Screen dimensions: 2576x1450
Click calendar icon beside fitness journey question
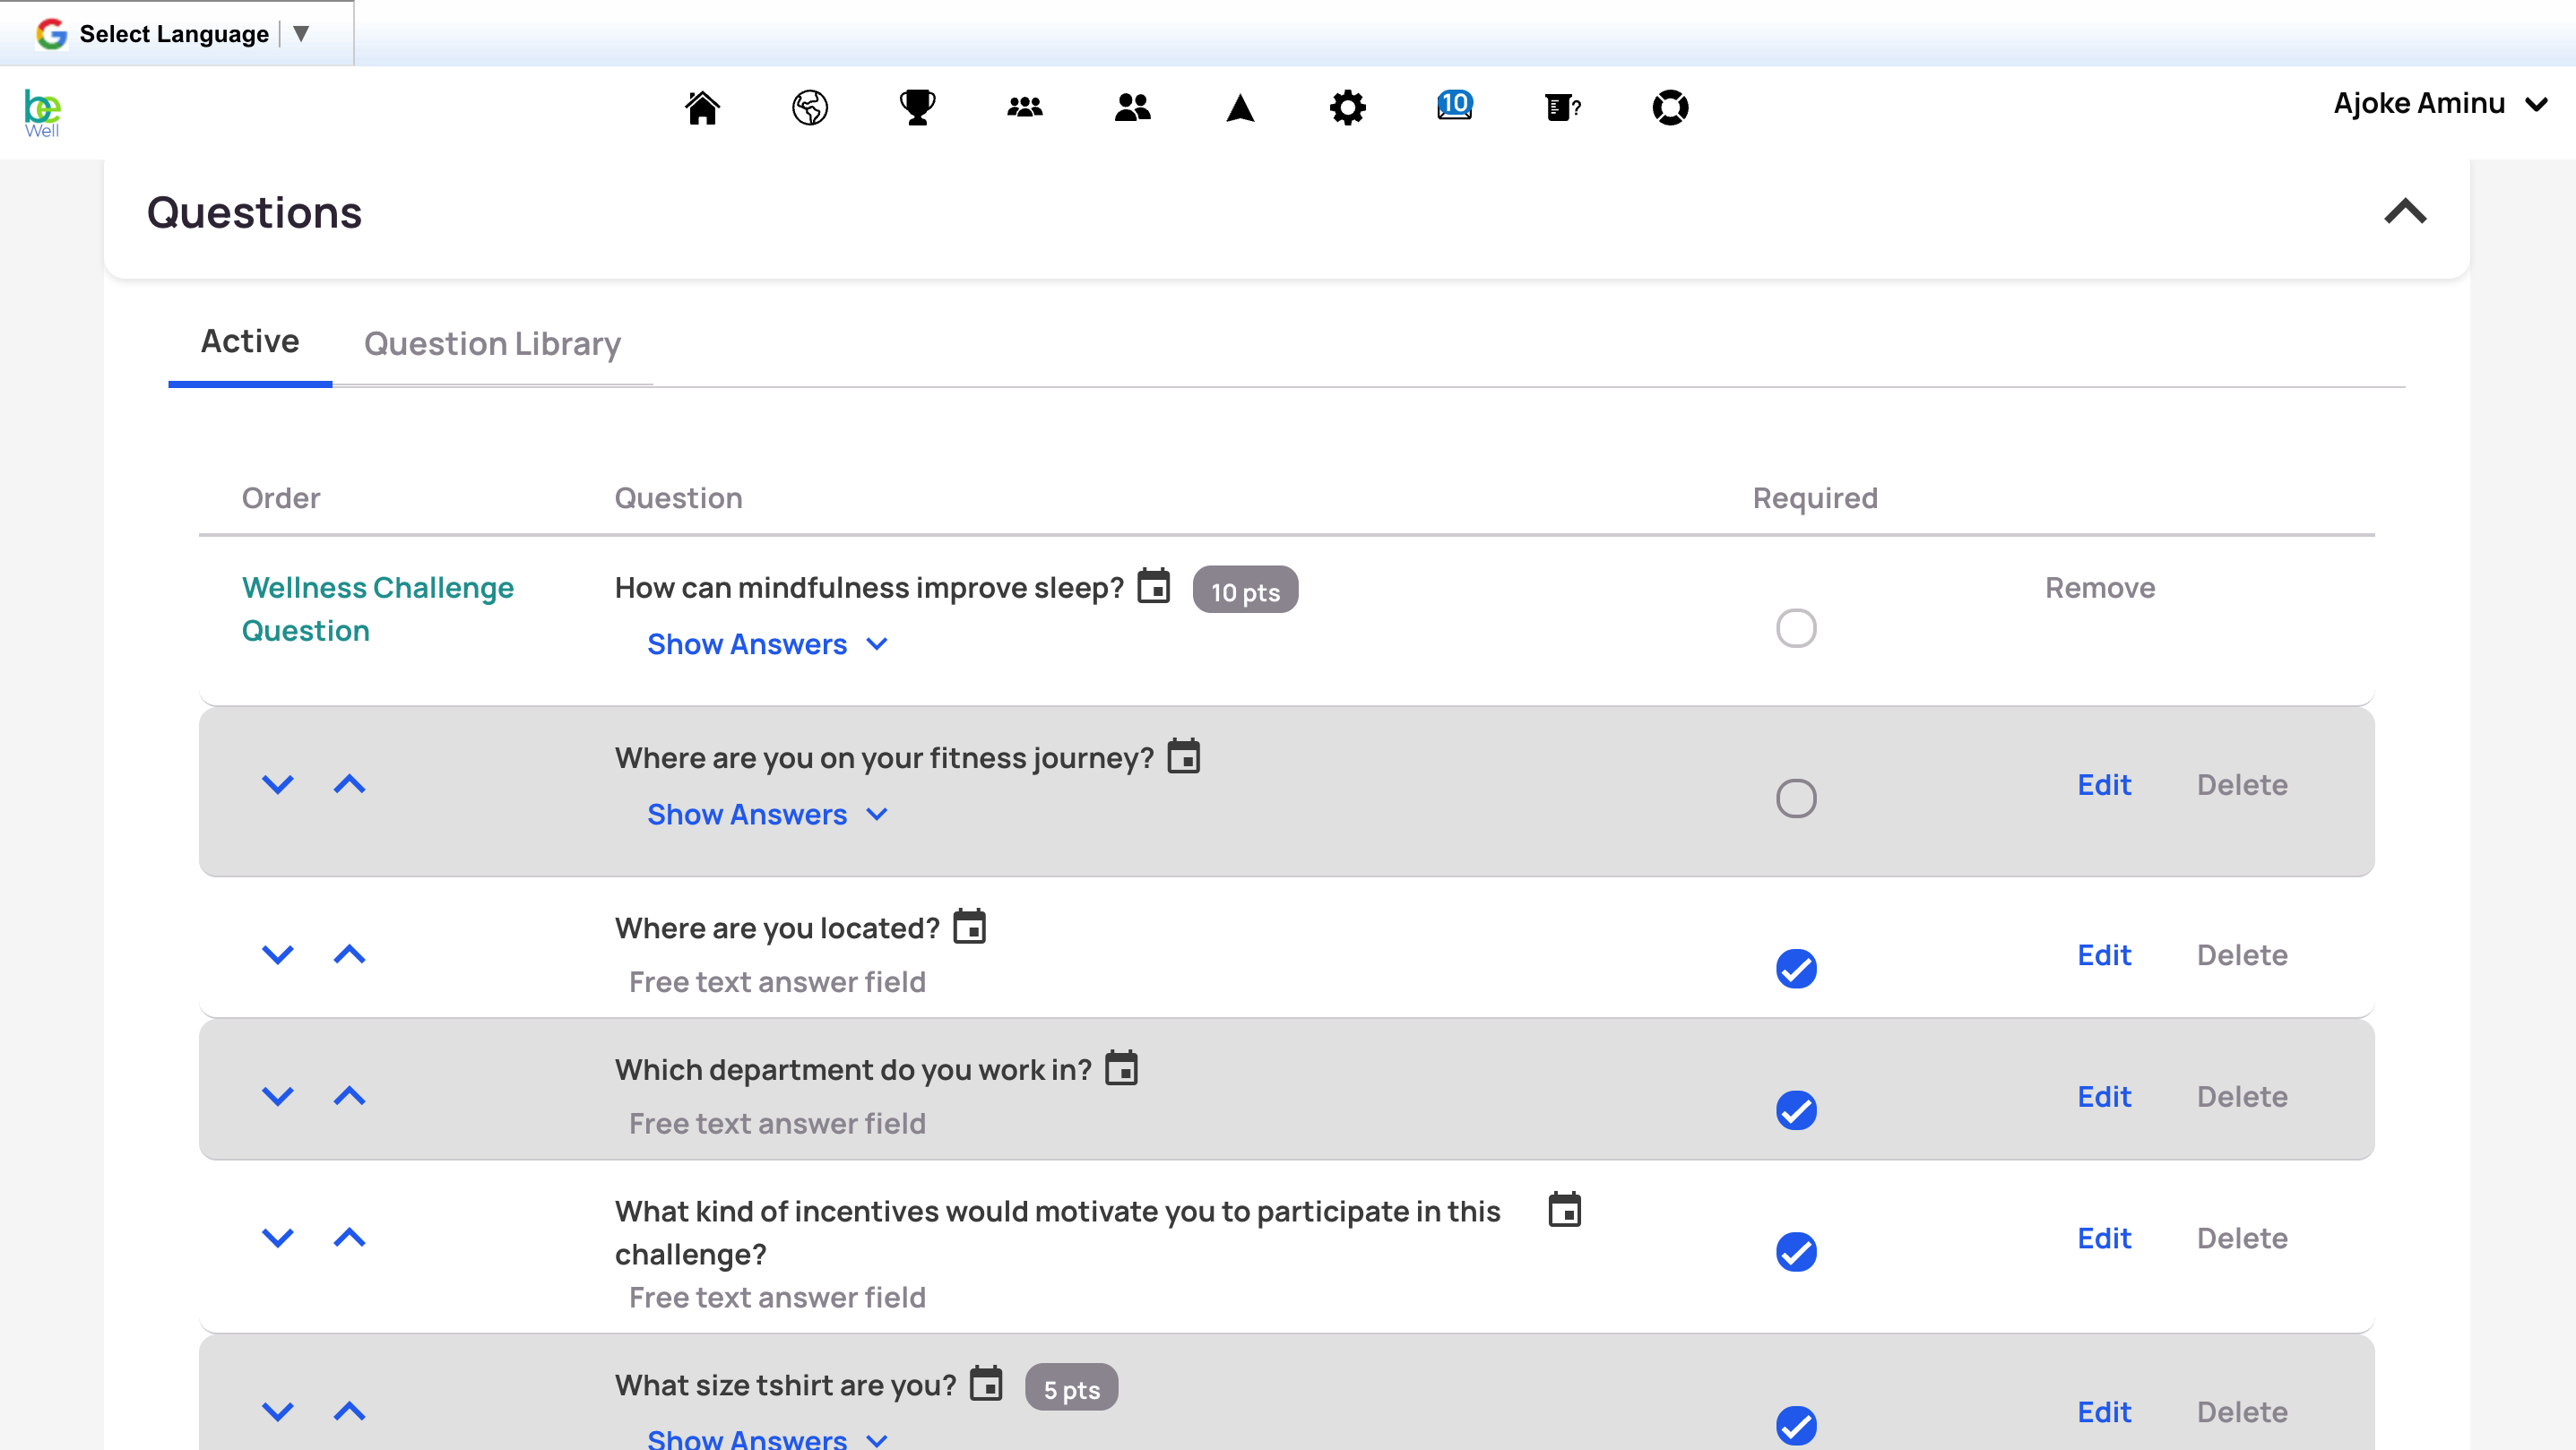(1184, 756)
